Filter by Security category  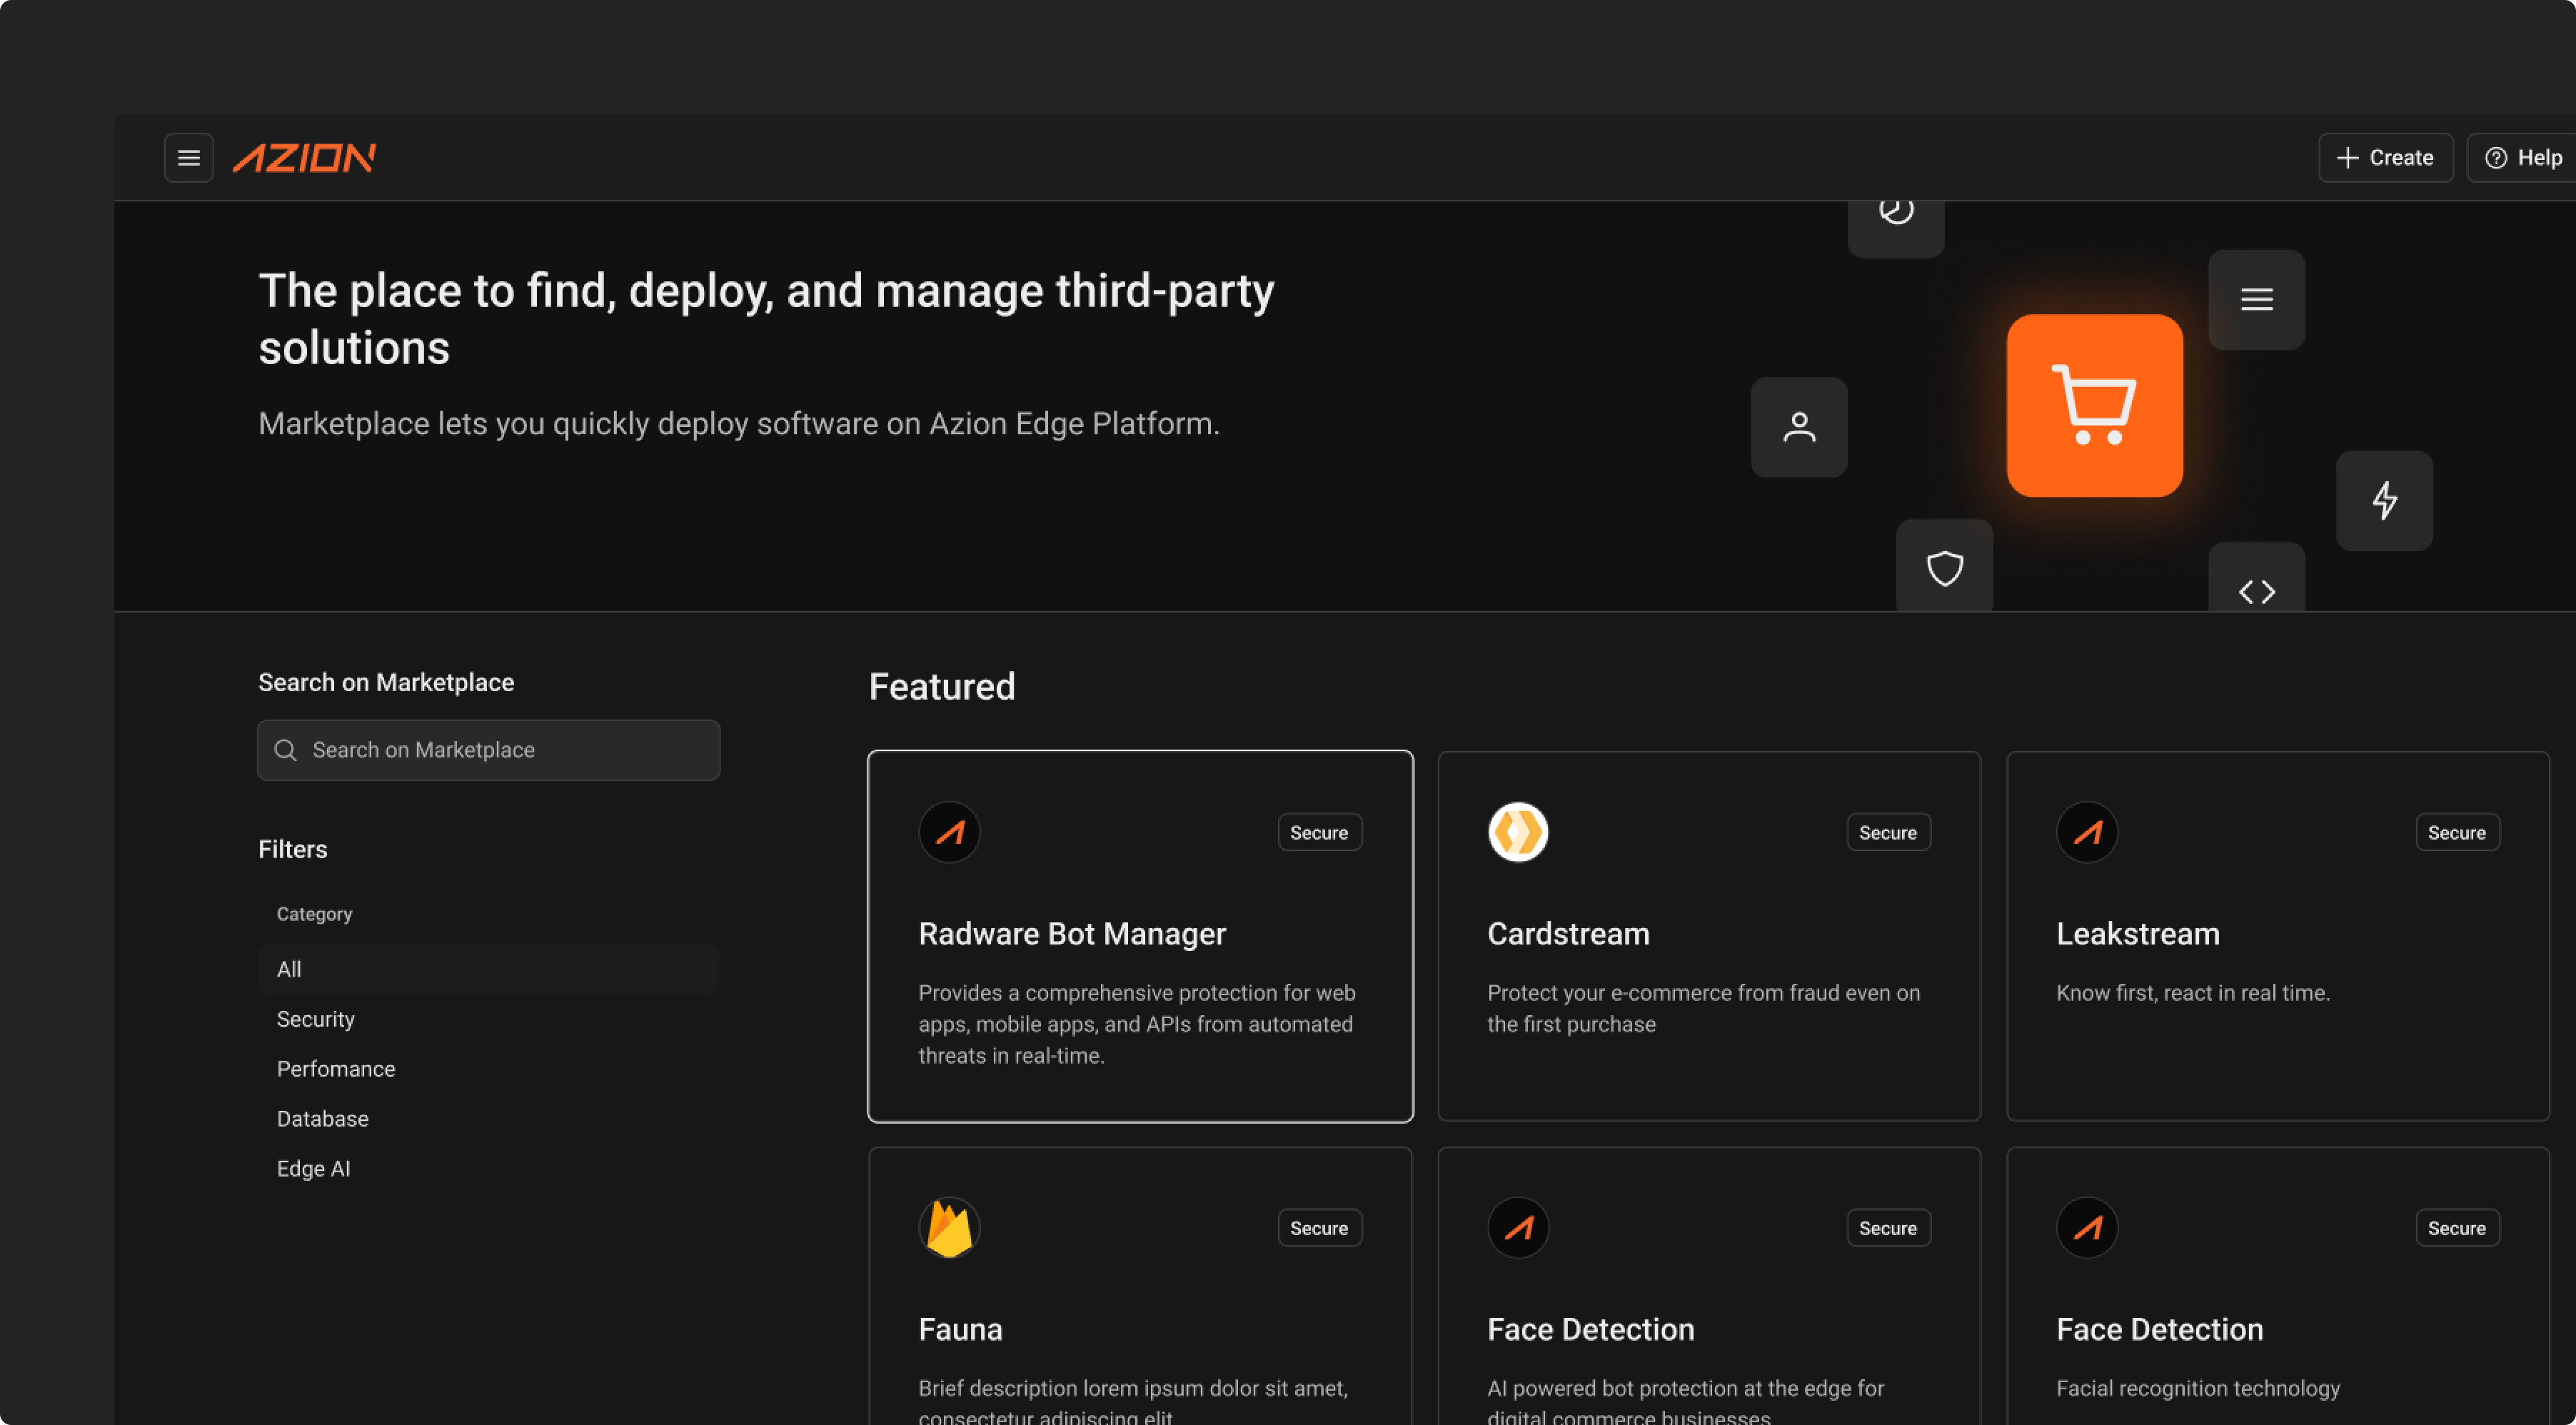[316, 1019]
